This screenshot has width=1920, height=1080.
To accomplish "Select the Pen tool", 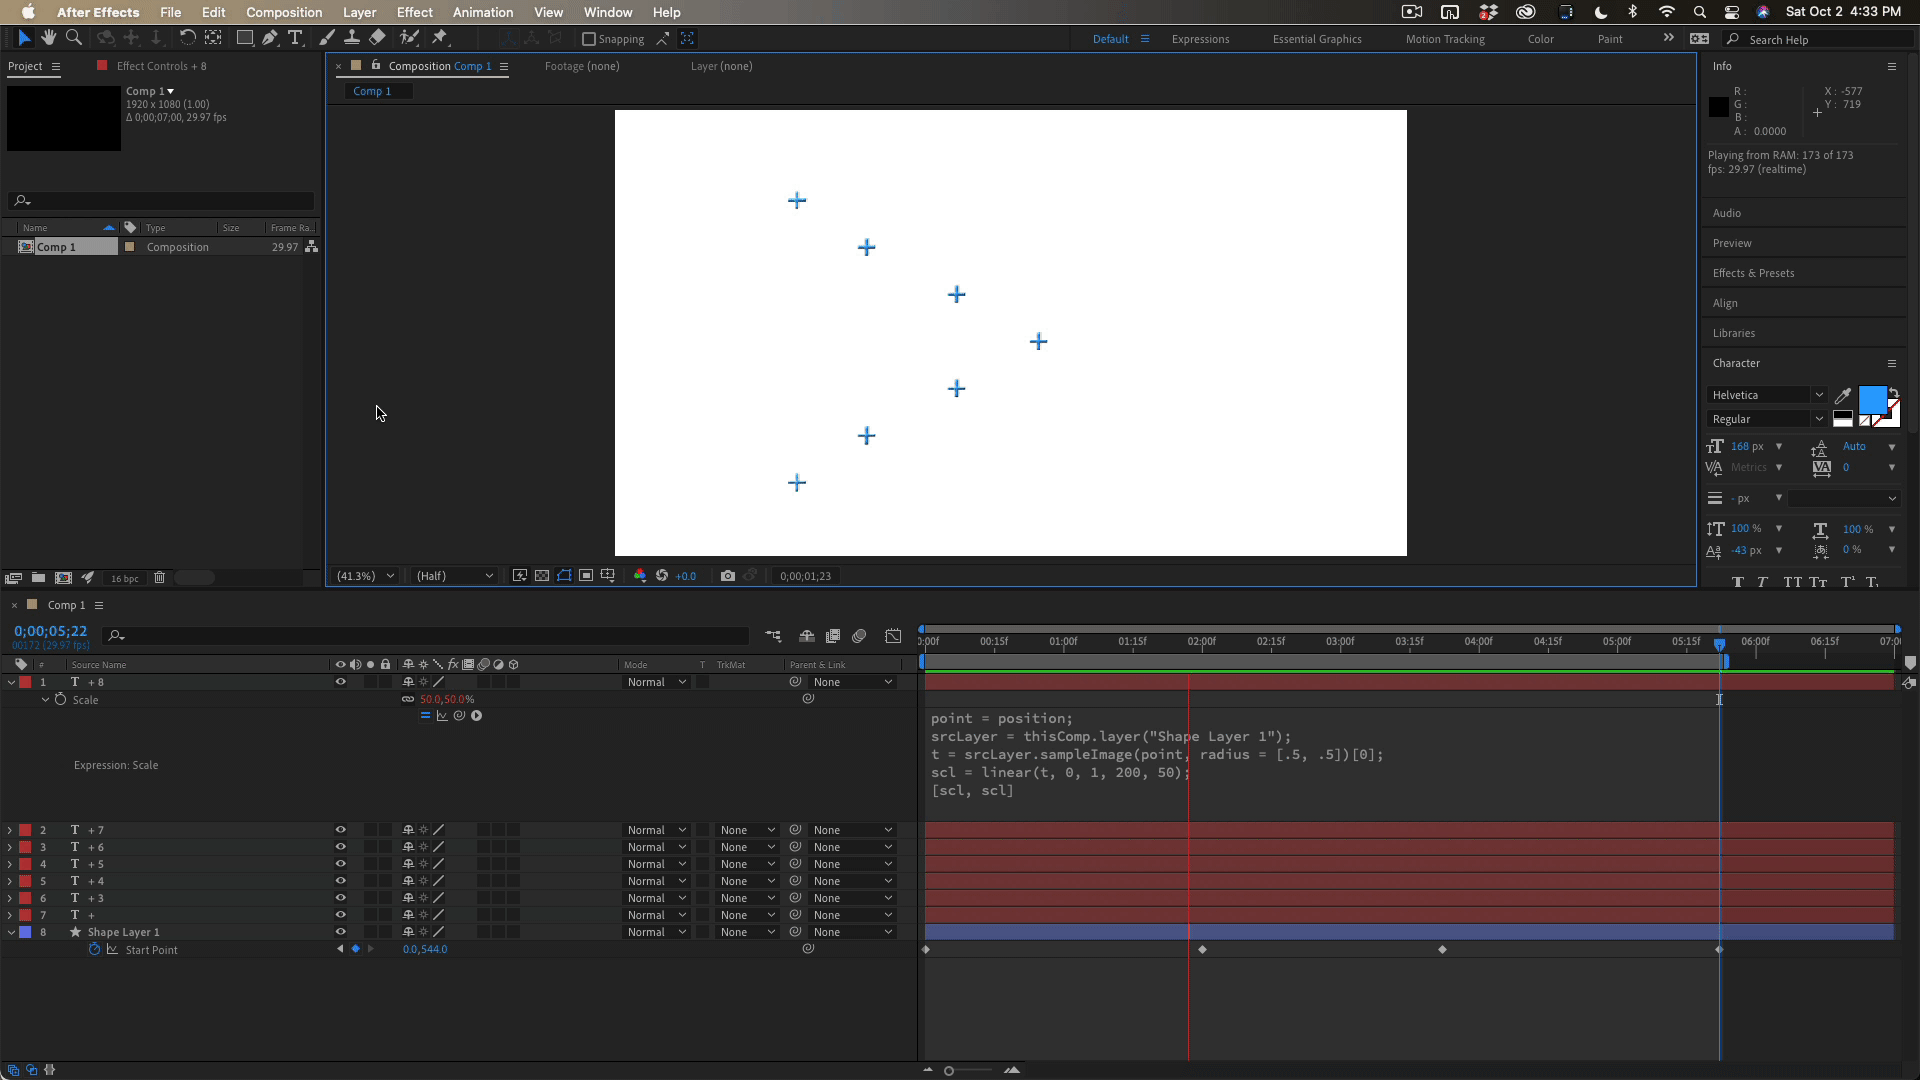I will tap(270, 38).
